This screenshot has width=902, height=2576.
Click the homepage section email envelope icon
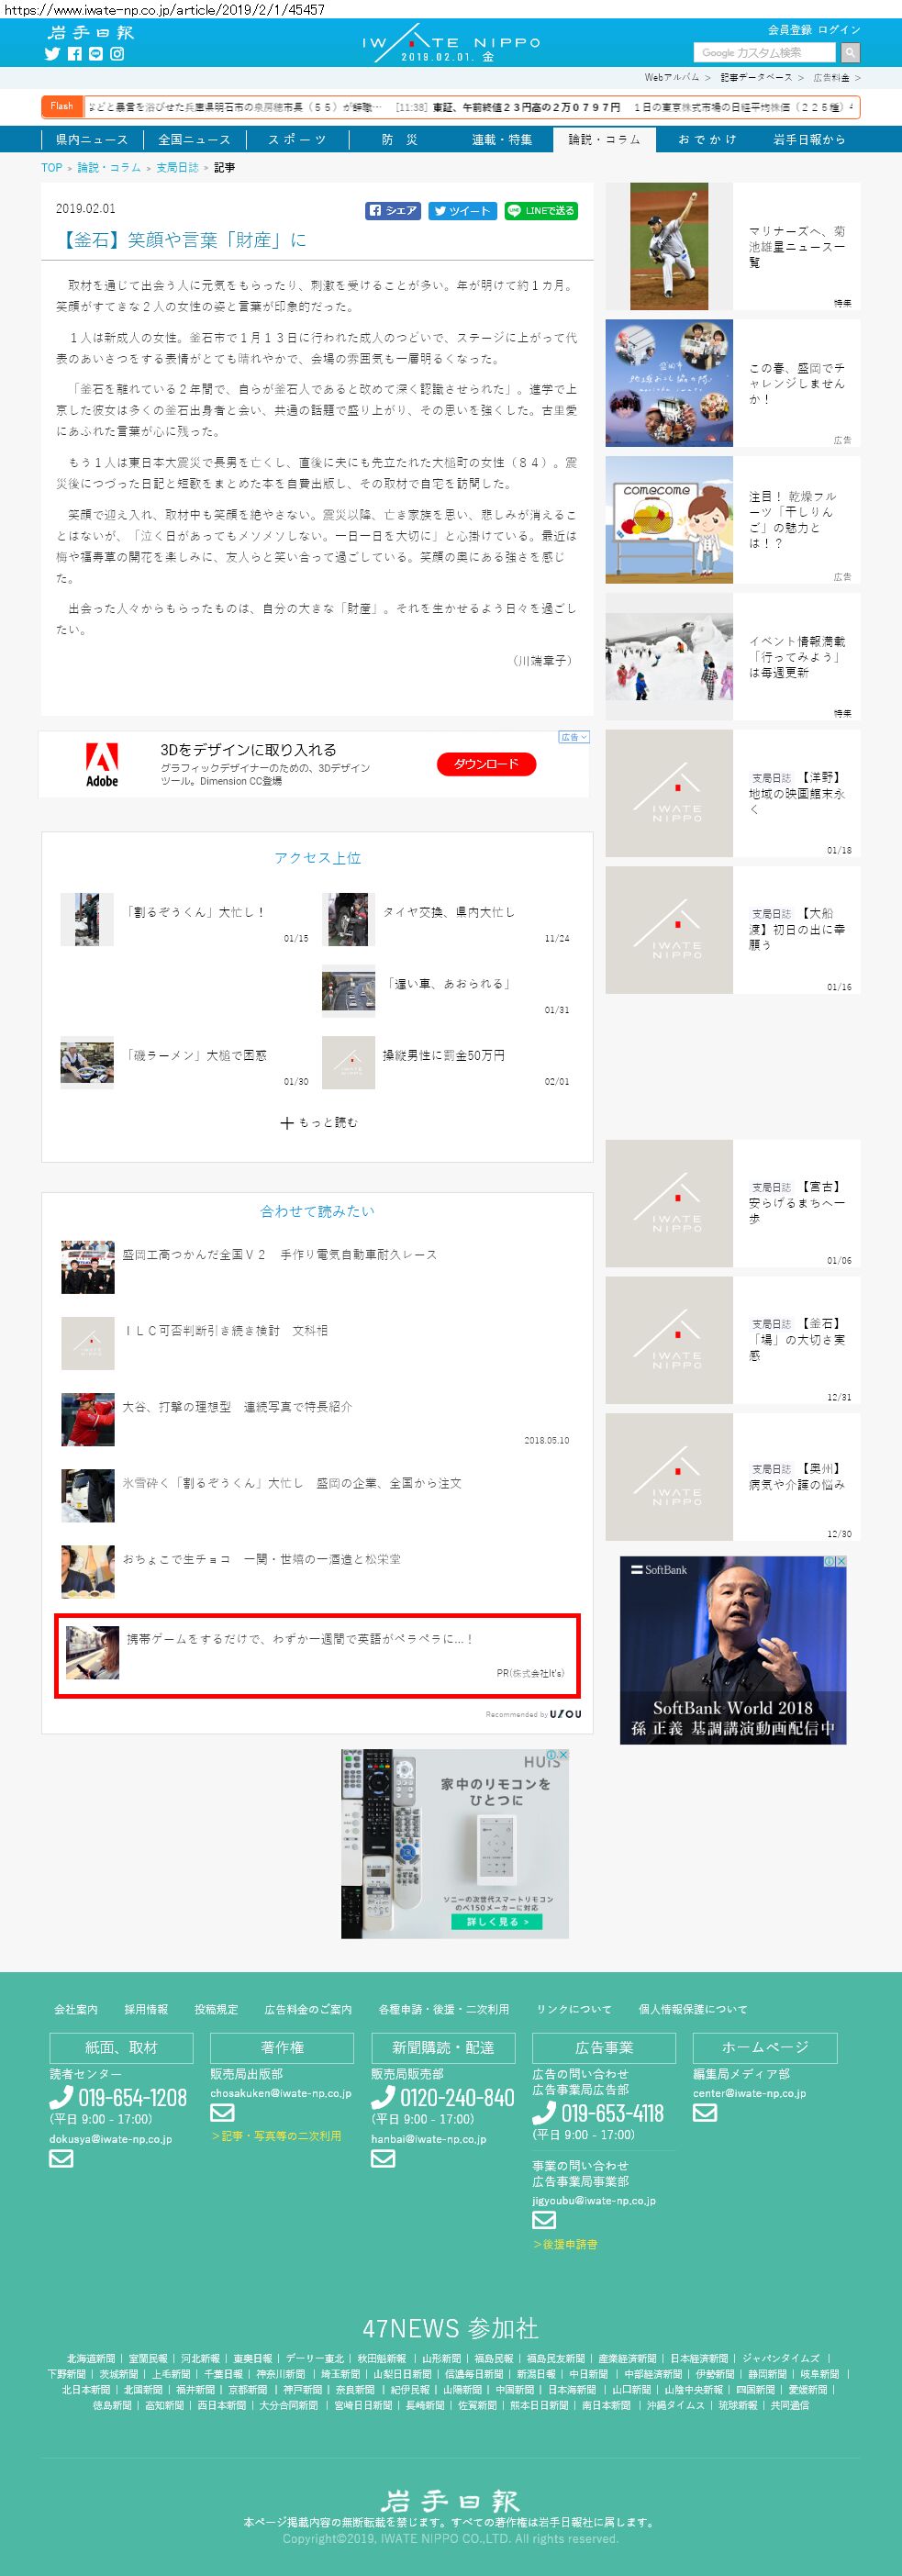705,2112
